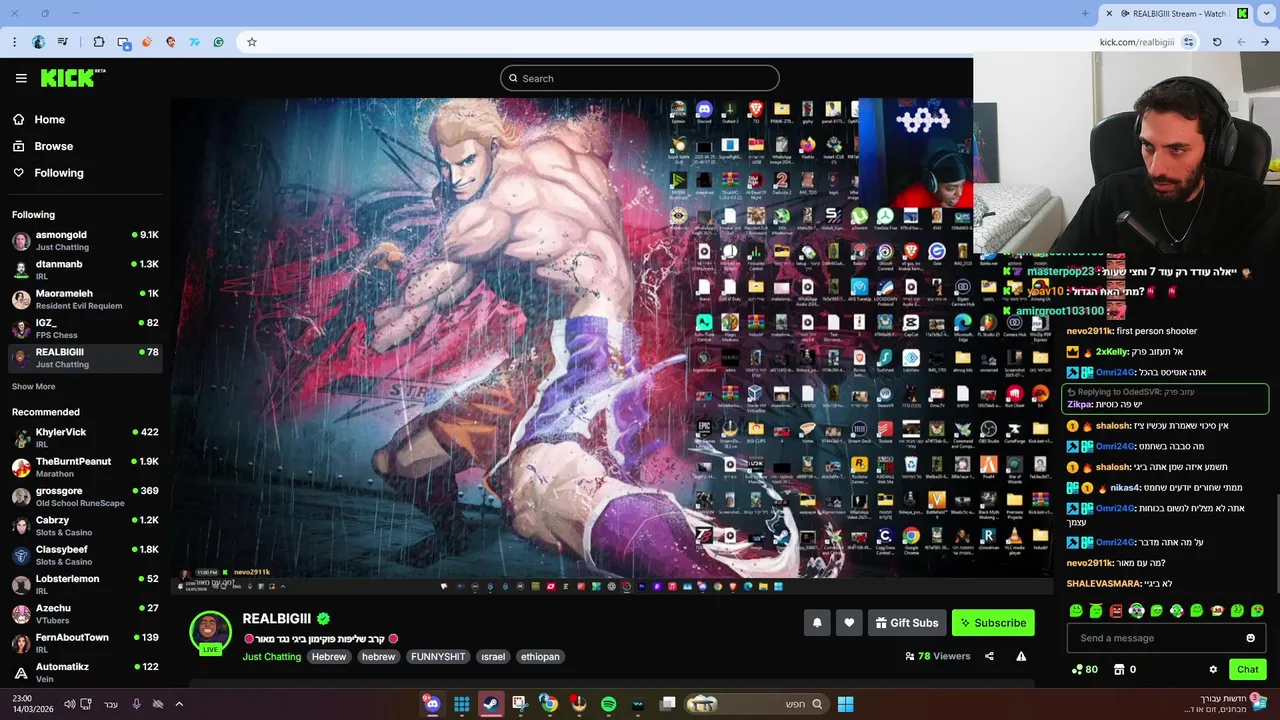The image size is (1280, 720).
Task: Expand the system tray hidden icons chevron
Action: (179, 704)
